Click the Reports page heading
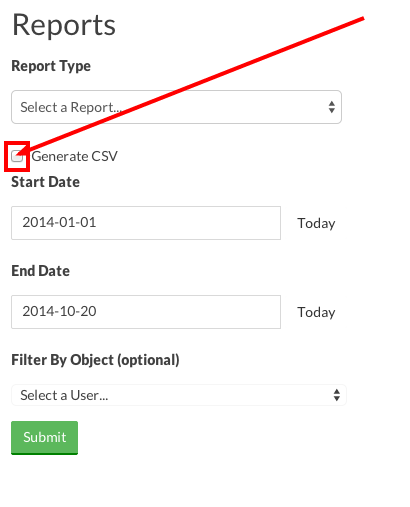Image resolution: width=410 pixels, height=507 pixels. [64, 25]
